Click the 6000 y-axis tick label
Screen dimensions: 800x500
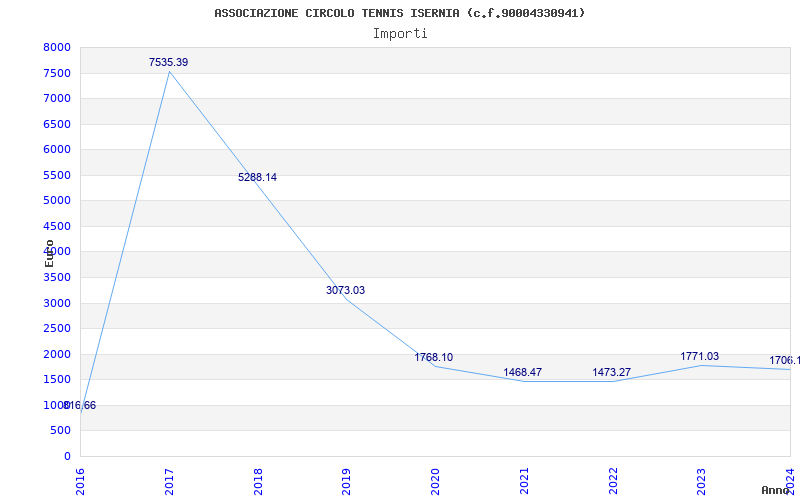pos(57,149)
